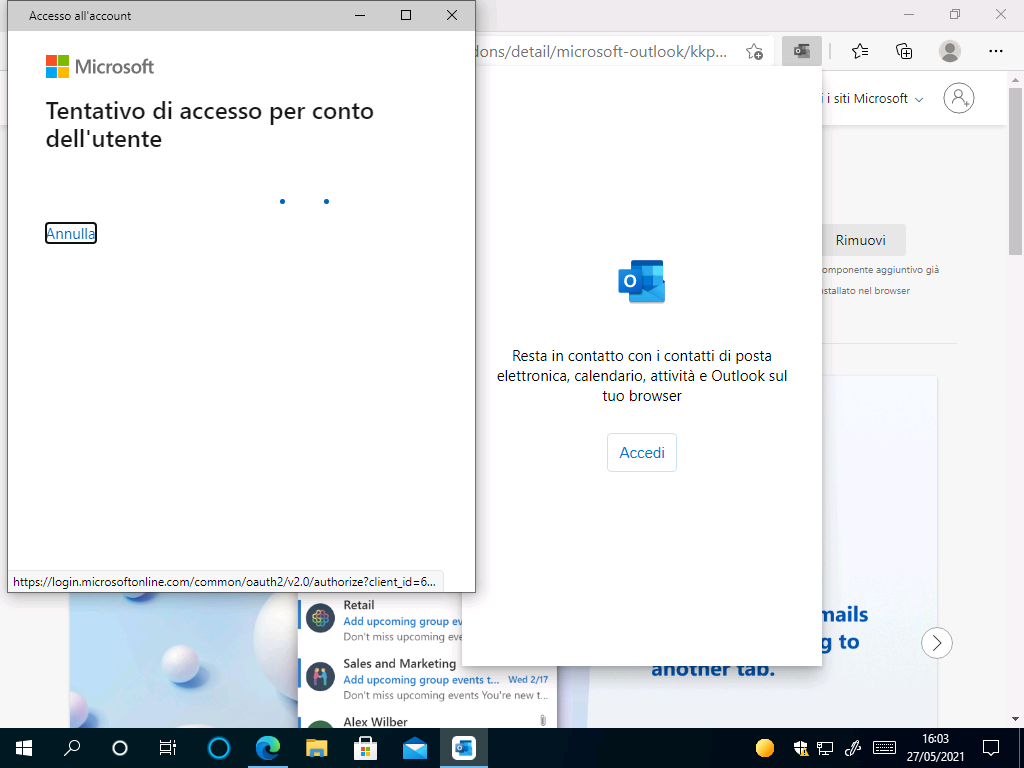The height and width of the screenshot is (768, 1024).
Task: Click the Rimuovi button on add-ons page
Action: [861, 240]
